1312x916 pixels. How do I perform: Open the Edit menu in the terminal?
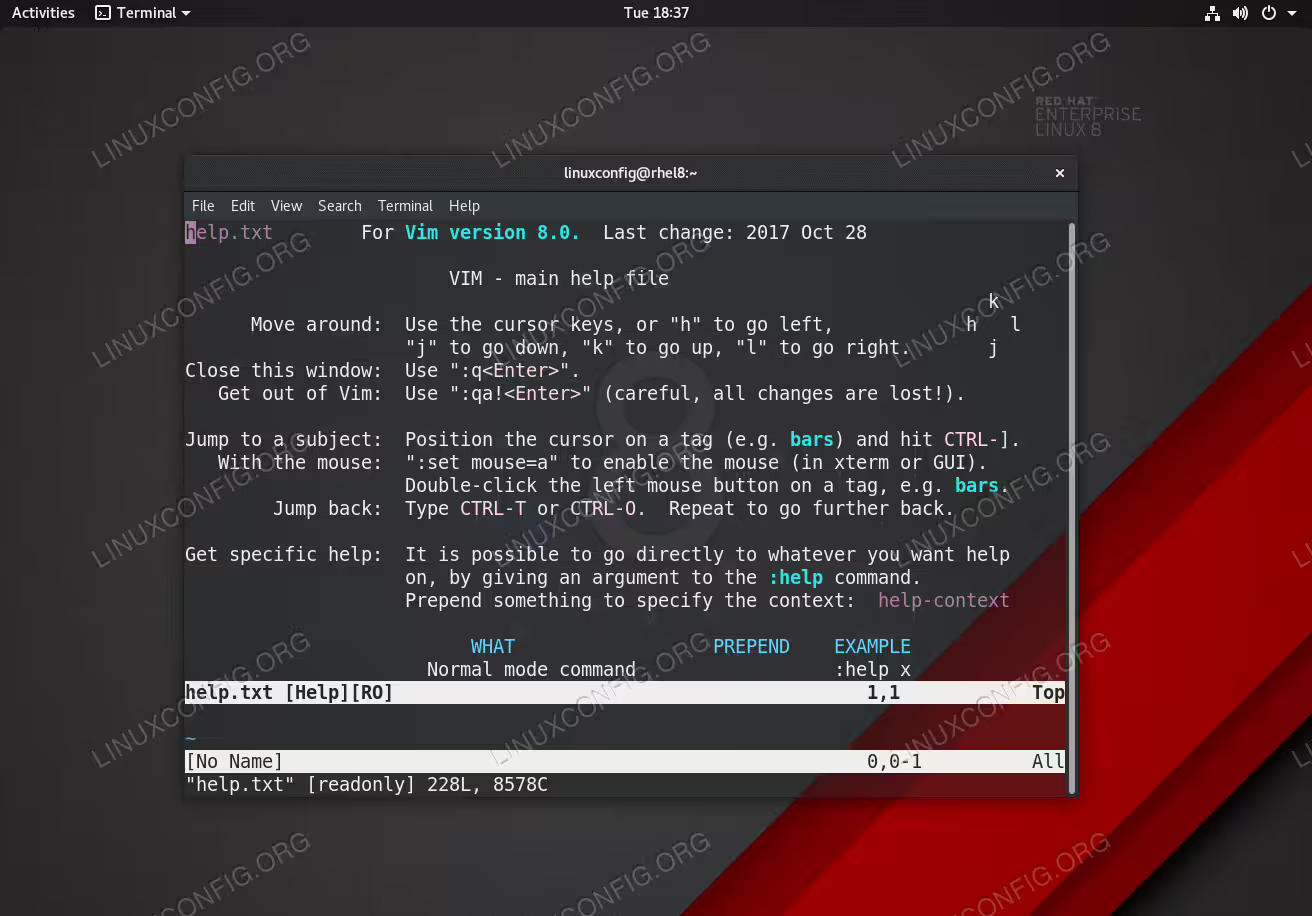pyautogui.click(x=243, y=206)
